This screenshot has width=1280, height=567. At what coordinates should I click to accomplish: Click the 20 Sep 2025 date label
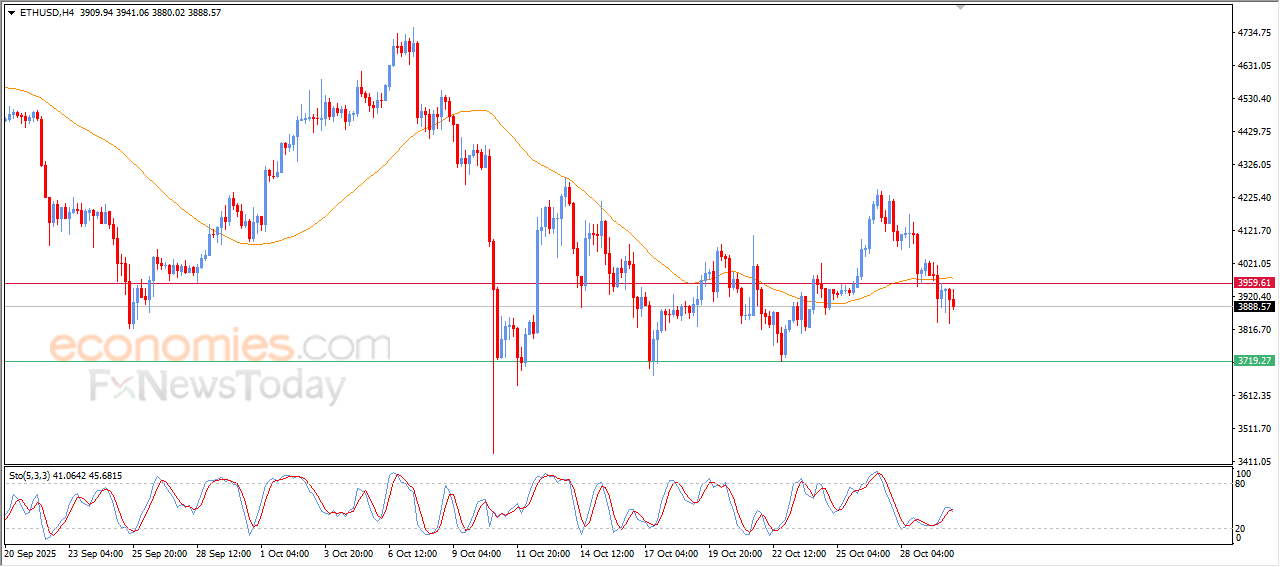[x=31, y=552]
